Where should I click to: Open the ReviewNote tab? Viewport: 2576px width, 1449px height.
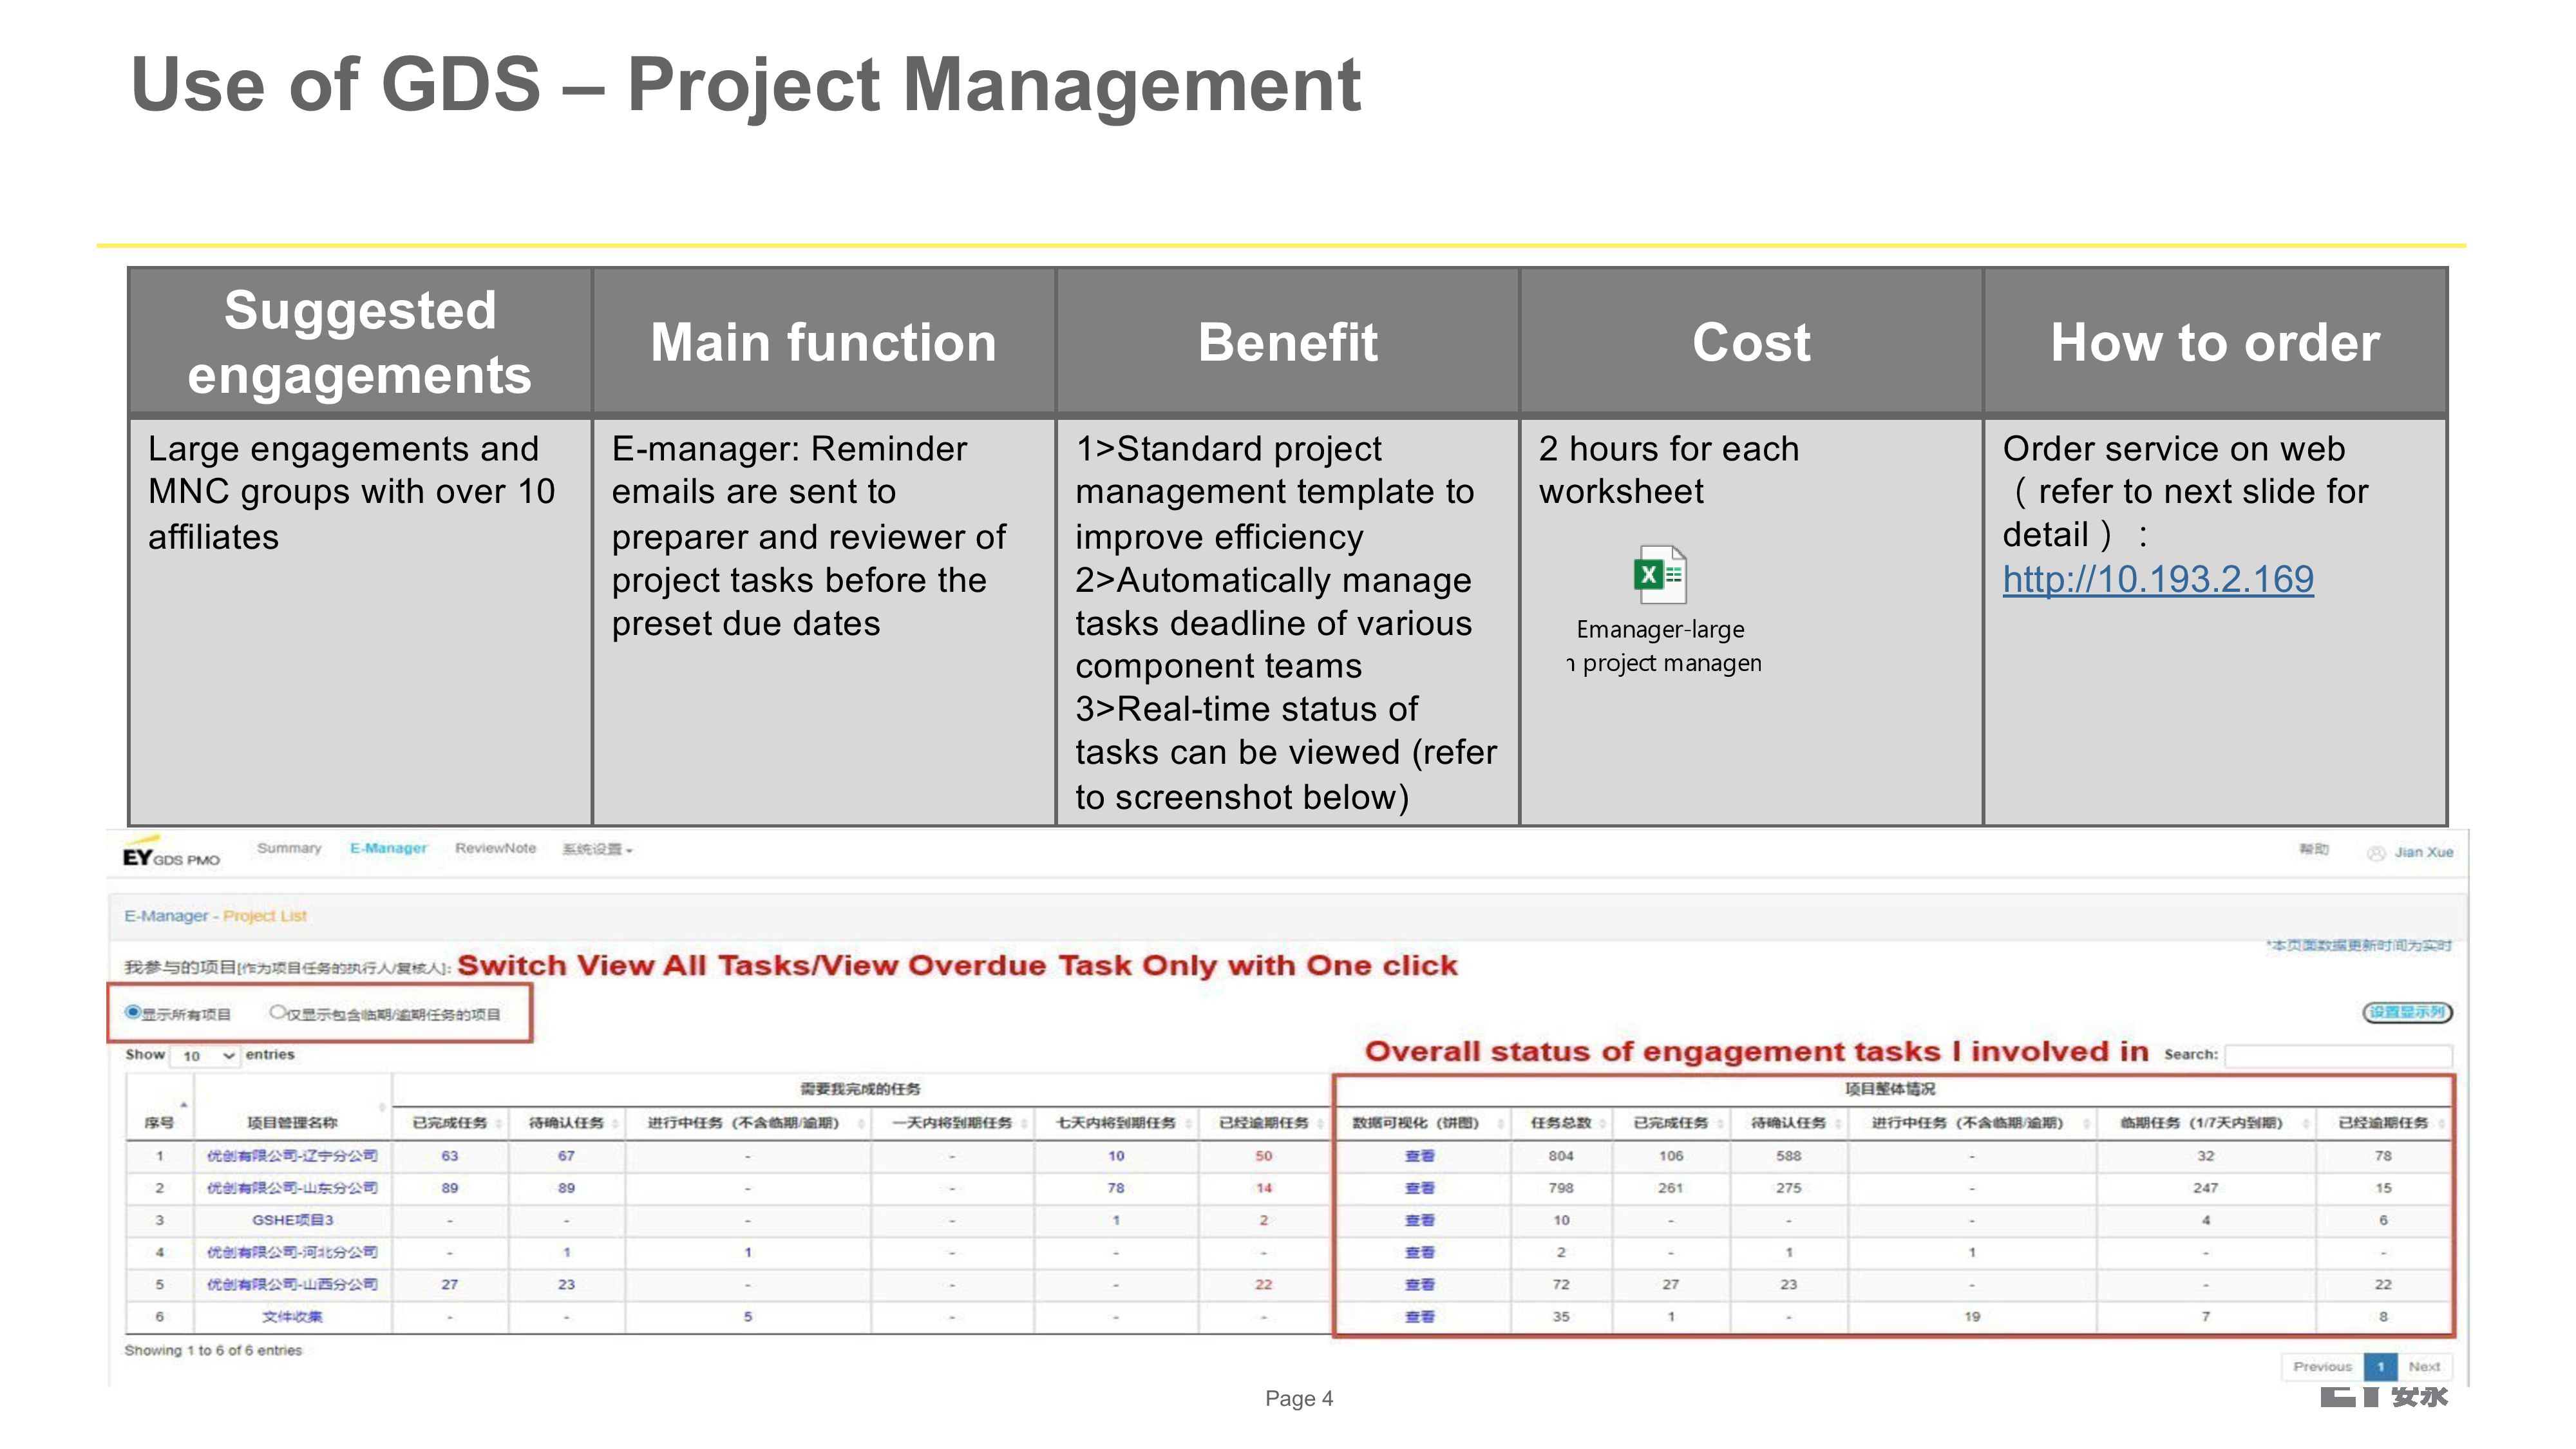[495, 848]
